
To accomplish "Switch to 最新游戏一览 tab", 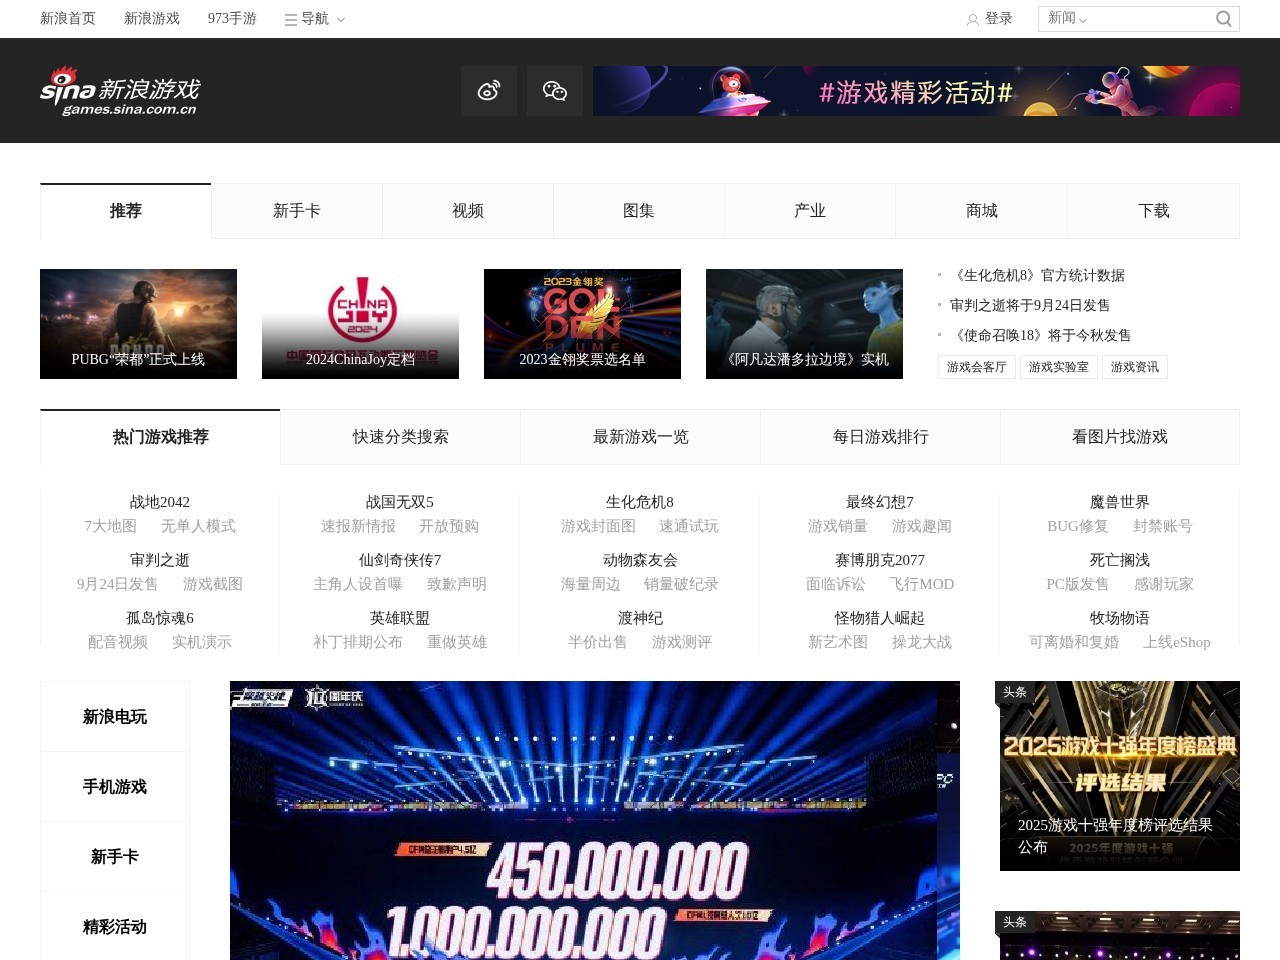I will point(640,437).
